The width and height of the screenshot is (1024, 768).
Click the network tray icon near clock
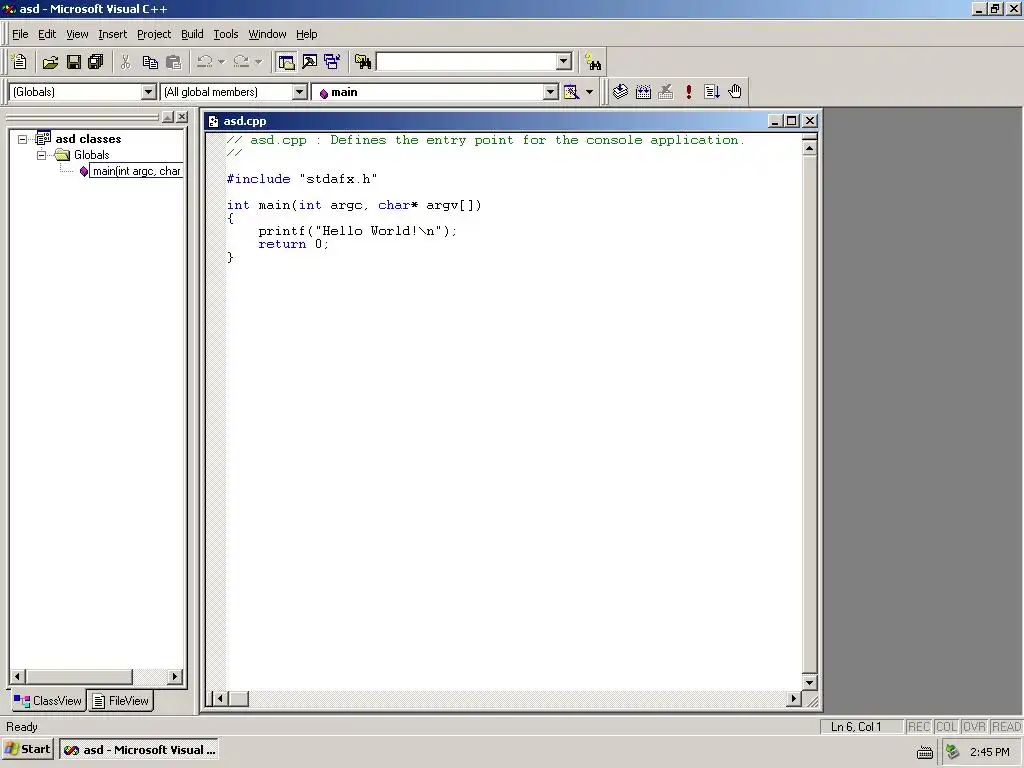coord(953,752)
